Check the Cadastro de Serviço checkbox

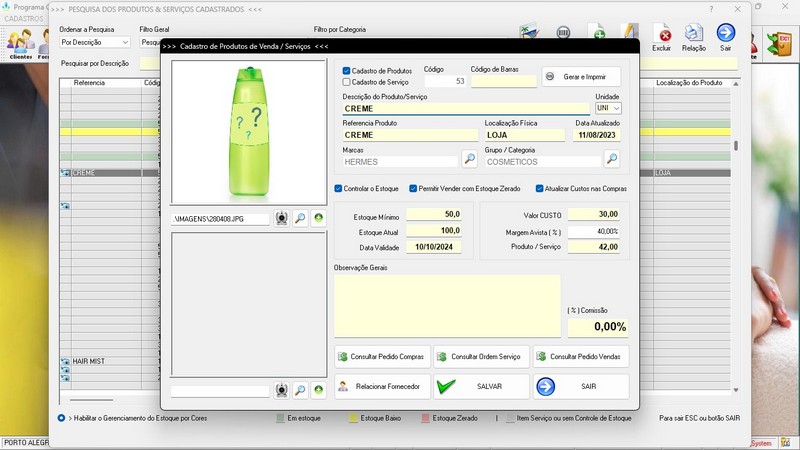[346, 82]
